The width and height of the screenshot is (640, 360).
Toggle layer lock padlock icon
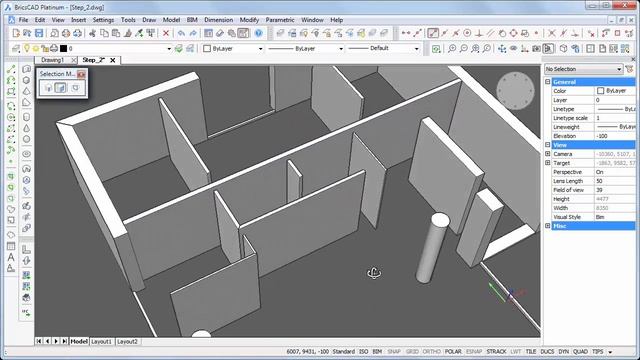[45, 49]
